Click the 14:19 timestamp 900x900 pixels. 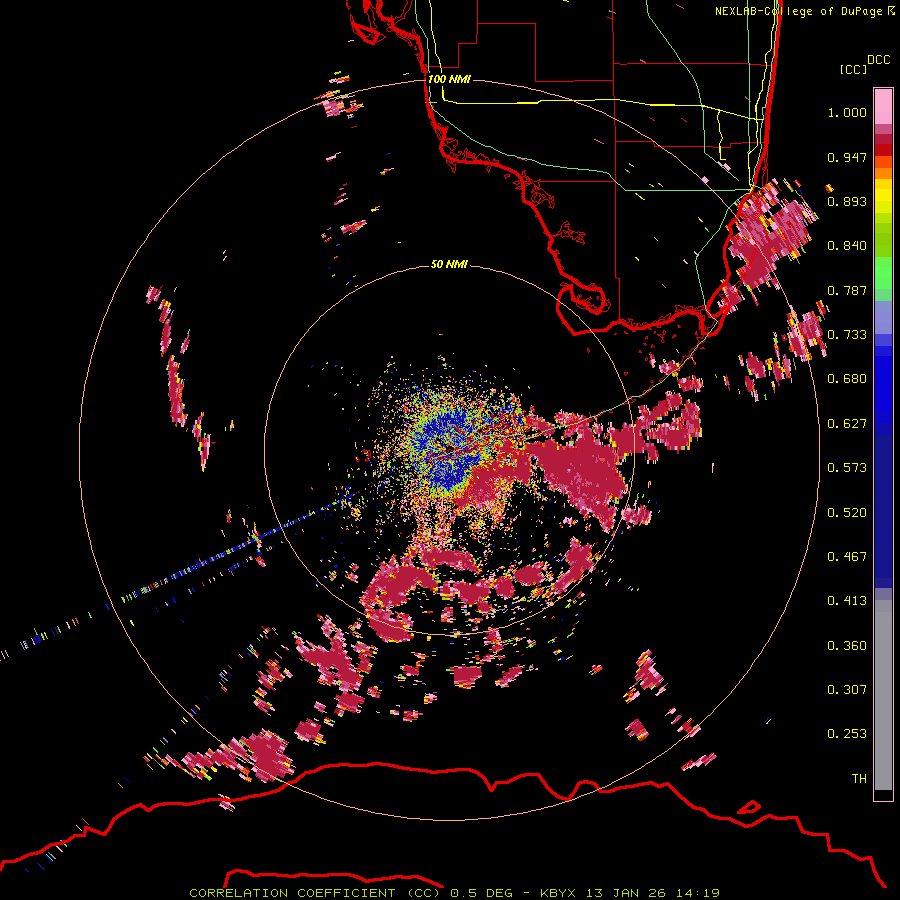696,893
